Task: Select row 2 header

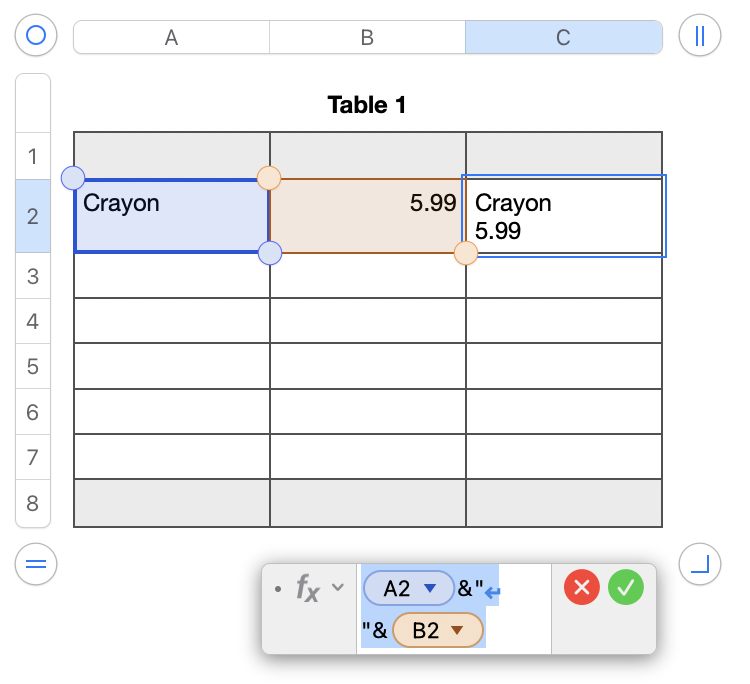Action: click(x=33, y=216)
